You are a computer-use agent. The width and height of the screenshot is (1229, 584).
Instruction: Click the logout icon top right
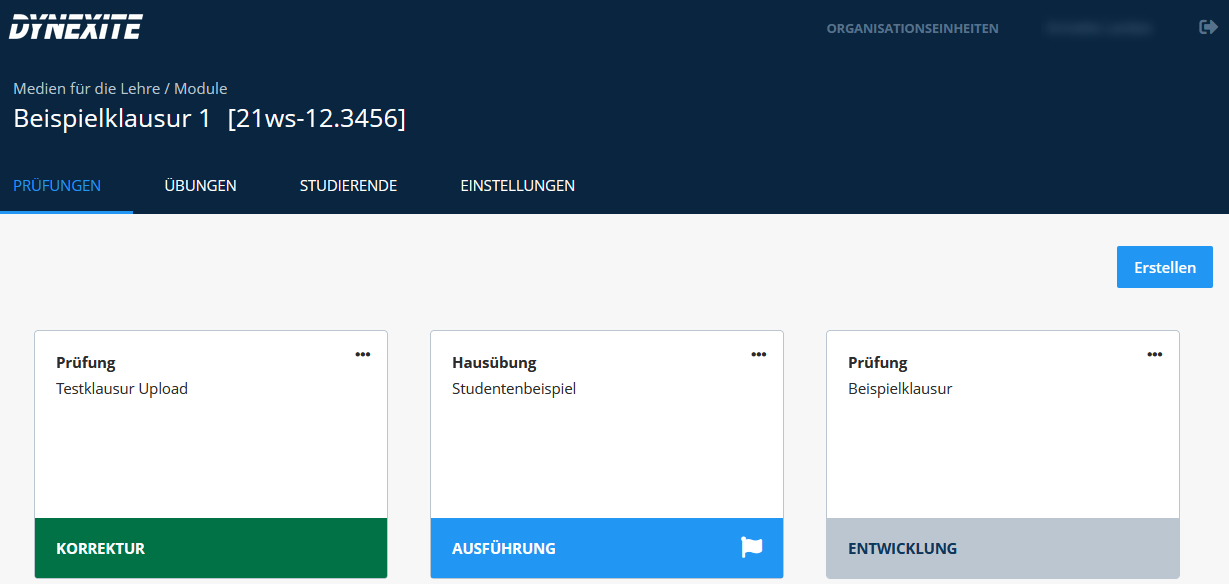click(1208, 27)
